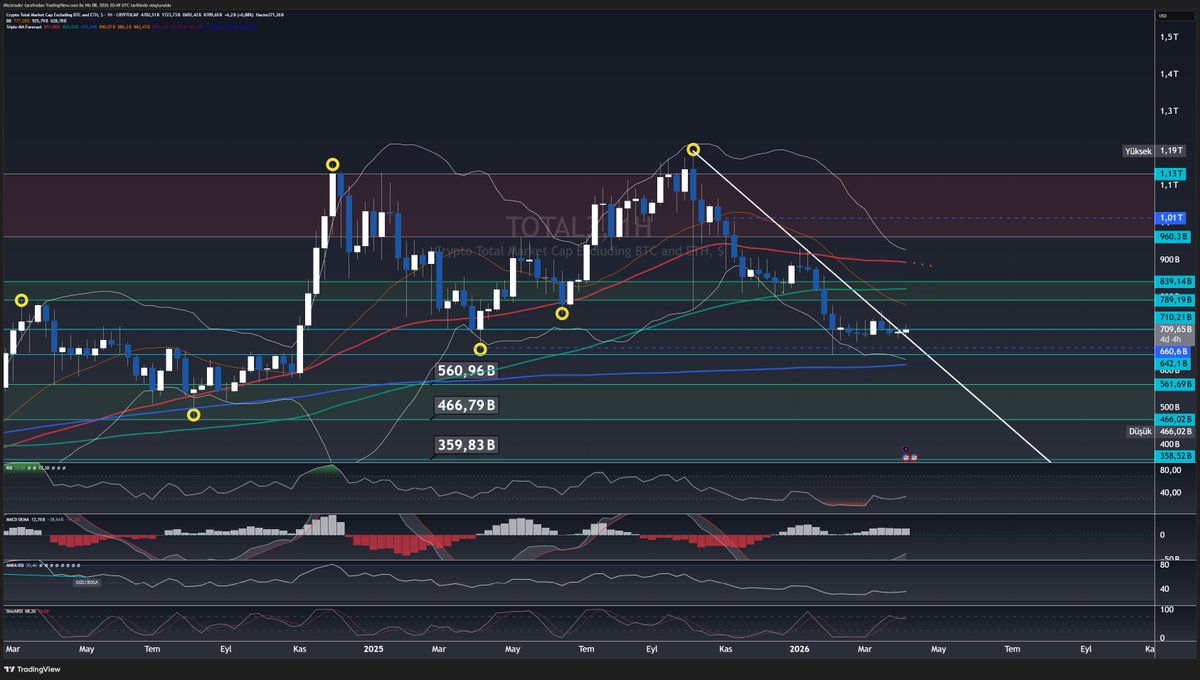The height and width of the screenshot is (680, 1200).
Task: Select the blue 1,01 T price label
Action: click(1173, 217)
